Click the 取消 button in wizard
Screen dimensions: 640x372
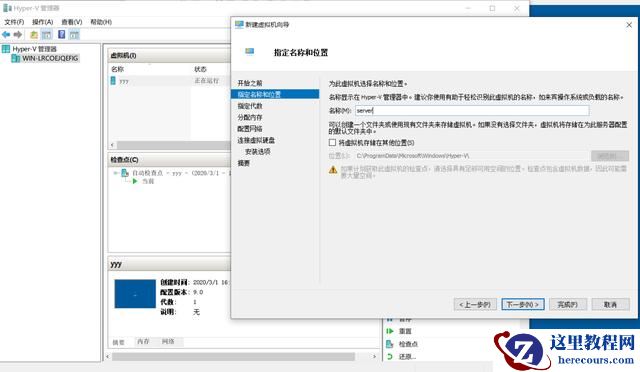[x=610, y=304]
